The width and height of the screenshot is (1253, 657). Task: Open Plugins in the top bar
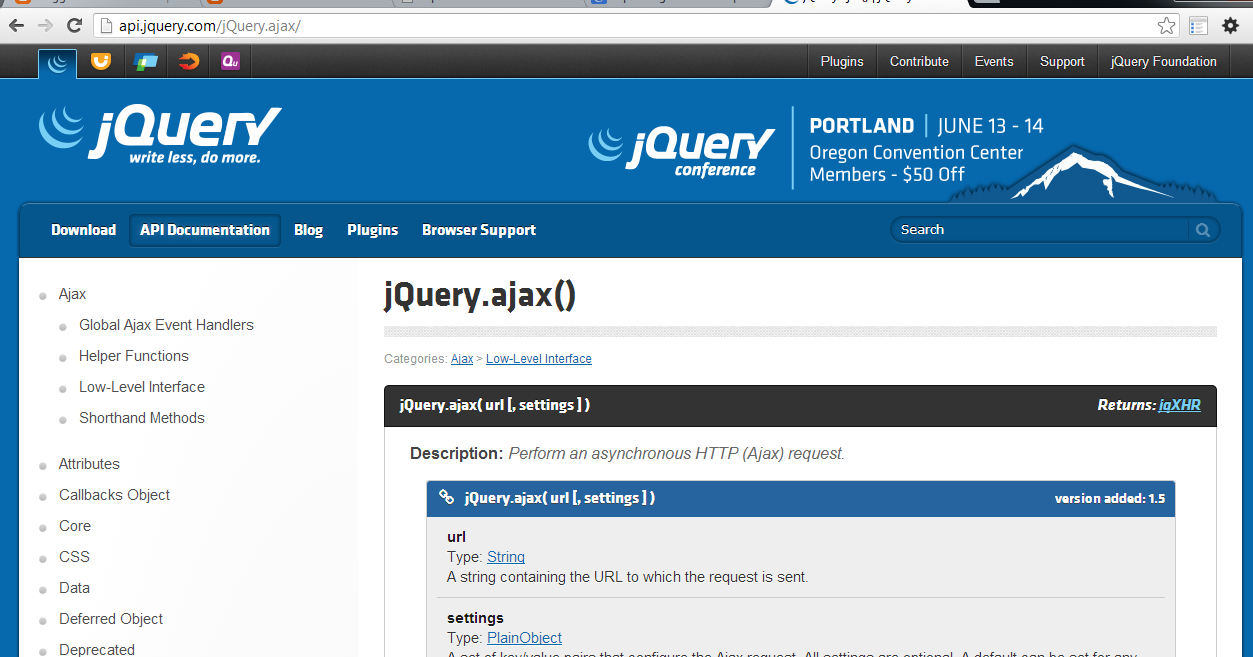842,62
